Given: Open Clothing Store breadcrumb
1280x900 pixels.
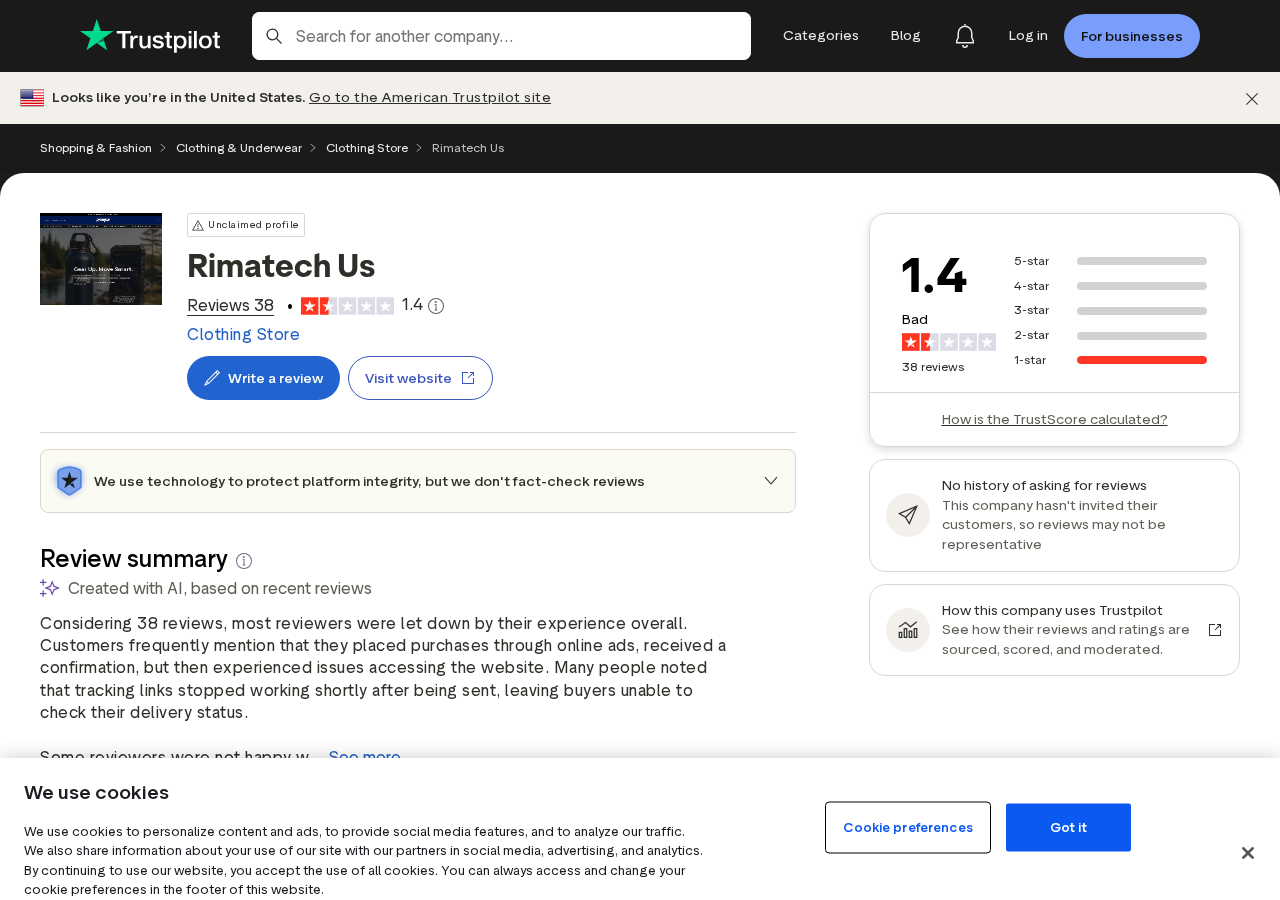Looking at the screenshot, I should [367, 148].
